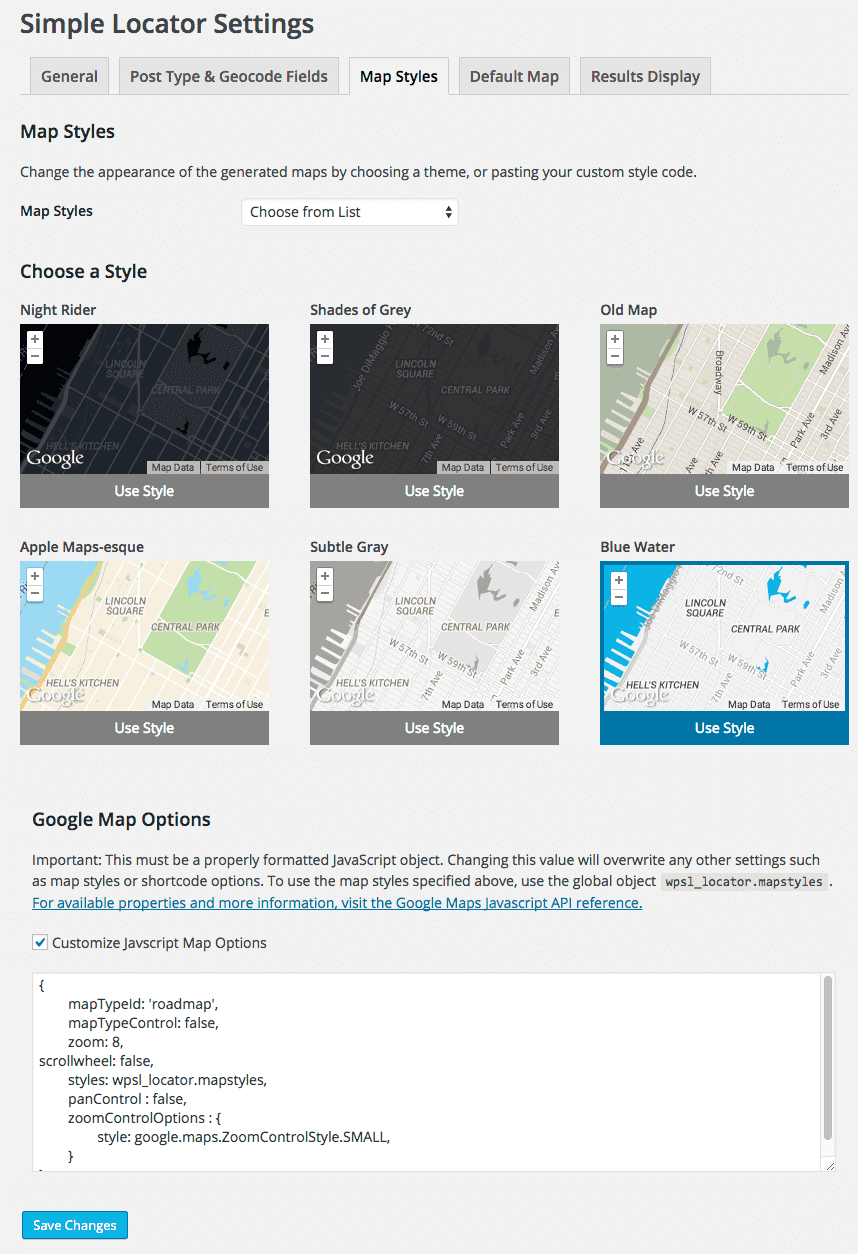
Task: Open the Map Styles dropdown list
Action: (349, 212)
